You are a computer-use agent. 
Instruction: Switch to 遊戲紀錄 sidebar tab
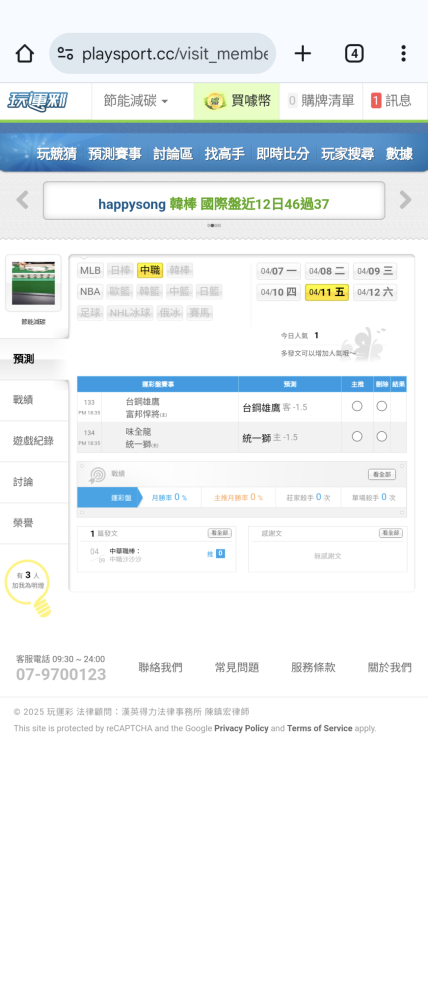[34, 441]
